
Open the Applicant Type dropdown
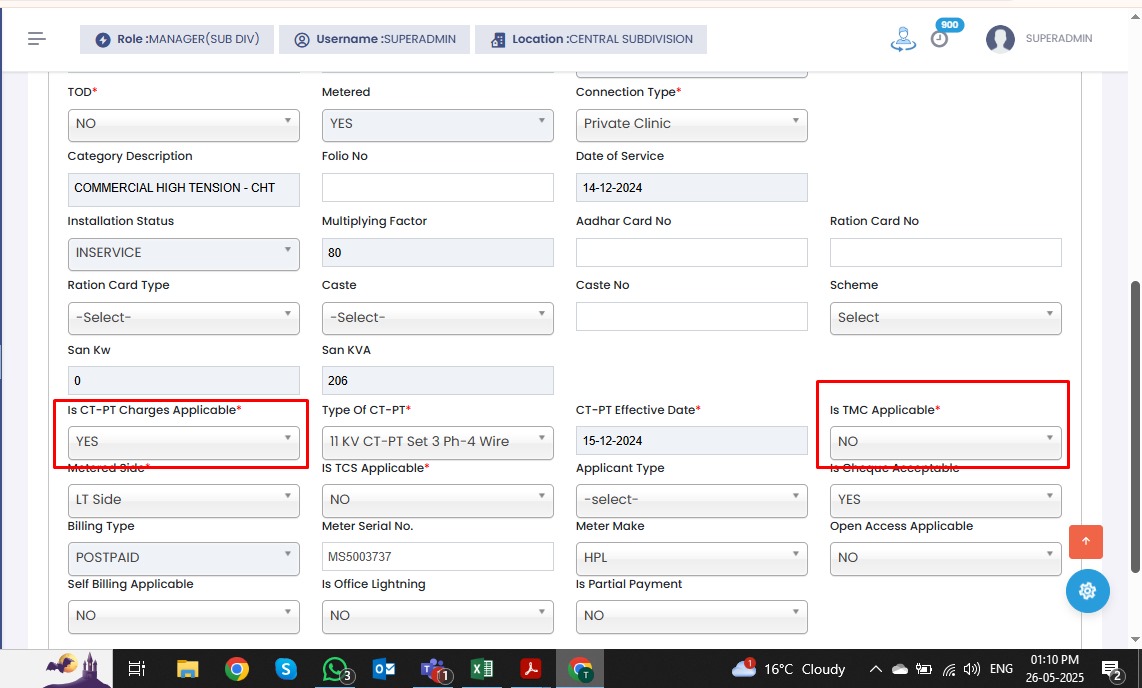(691, 500)
